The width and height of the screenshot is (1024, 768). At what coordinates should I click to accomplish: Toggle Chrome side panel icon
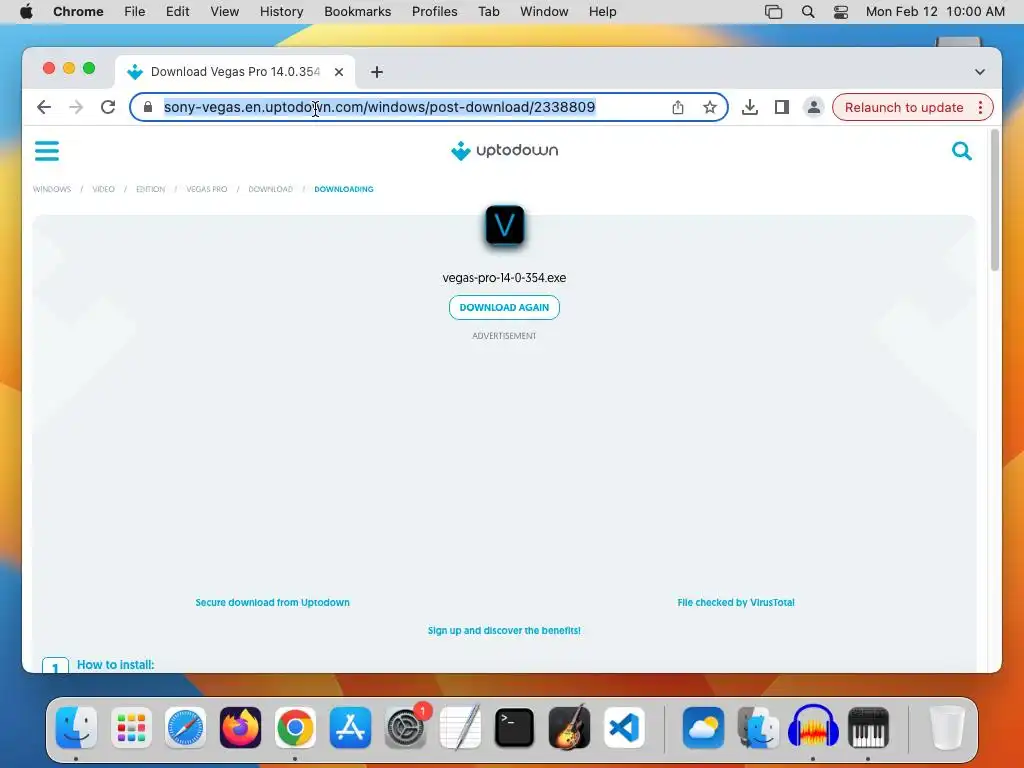[x=782, y=107]
